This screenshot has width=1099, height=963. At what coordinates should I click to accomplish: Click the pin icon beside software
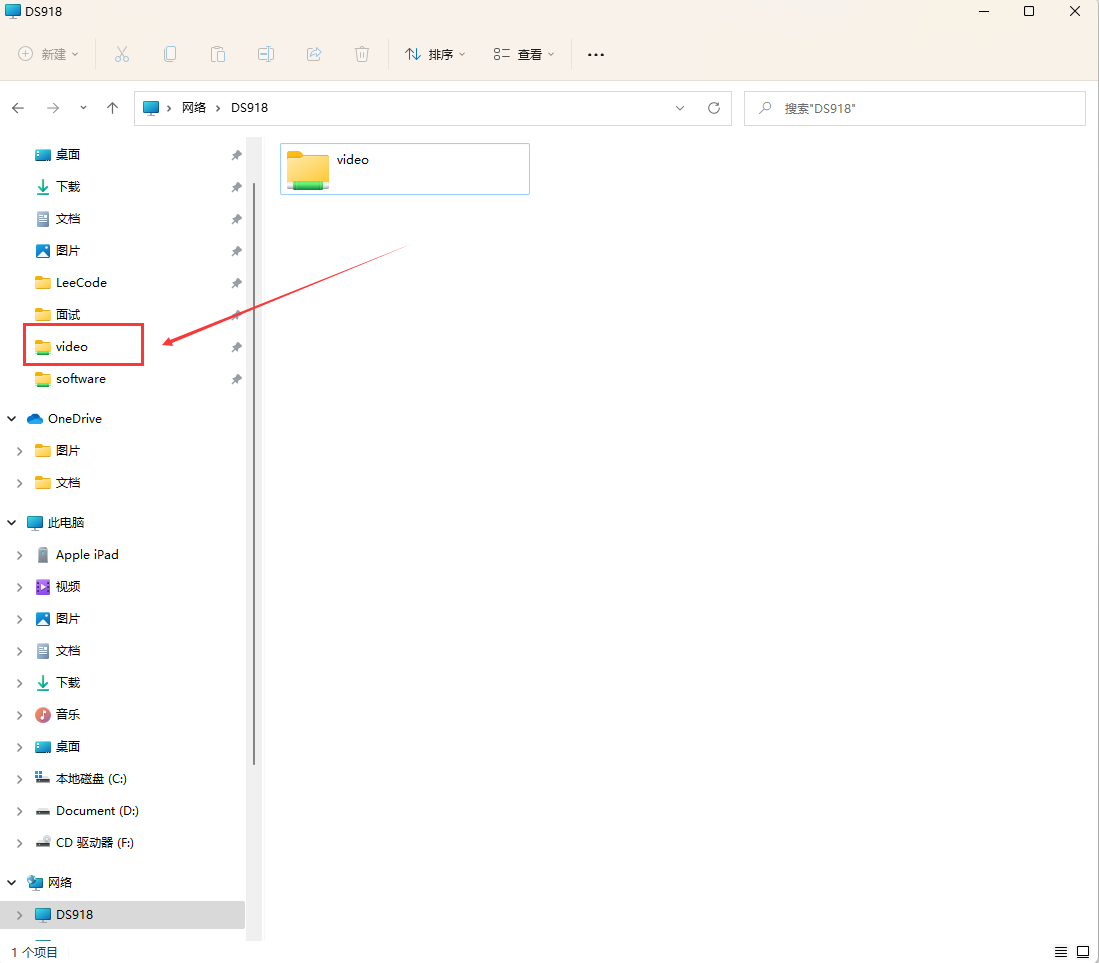pos(237,379)
